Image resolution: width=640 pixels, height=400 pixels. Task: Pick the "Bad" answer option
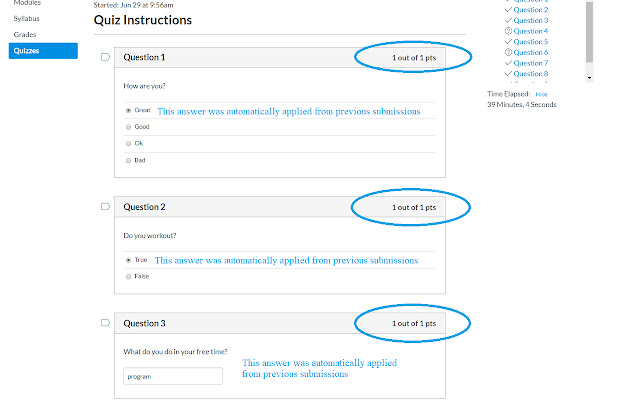pos(128,160)
